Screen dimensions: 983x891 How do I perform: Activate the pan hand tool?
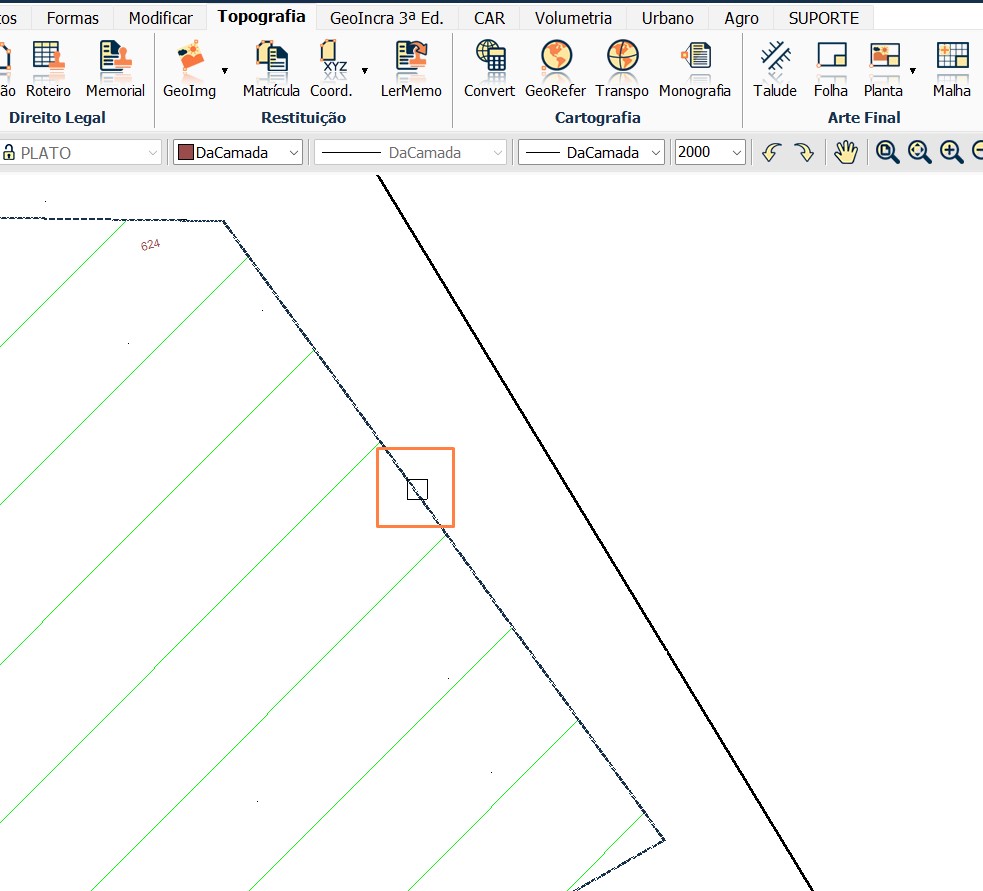[846, 152]
